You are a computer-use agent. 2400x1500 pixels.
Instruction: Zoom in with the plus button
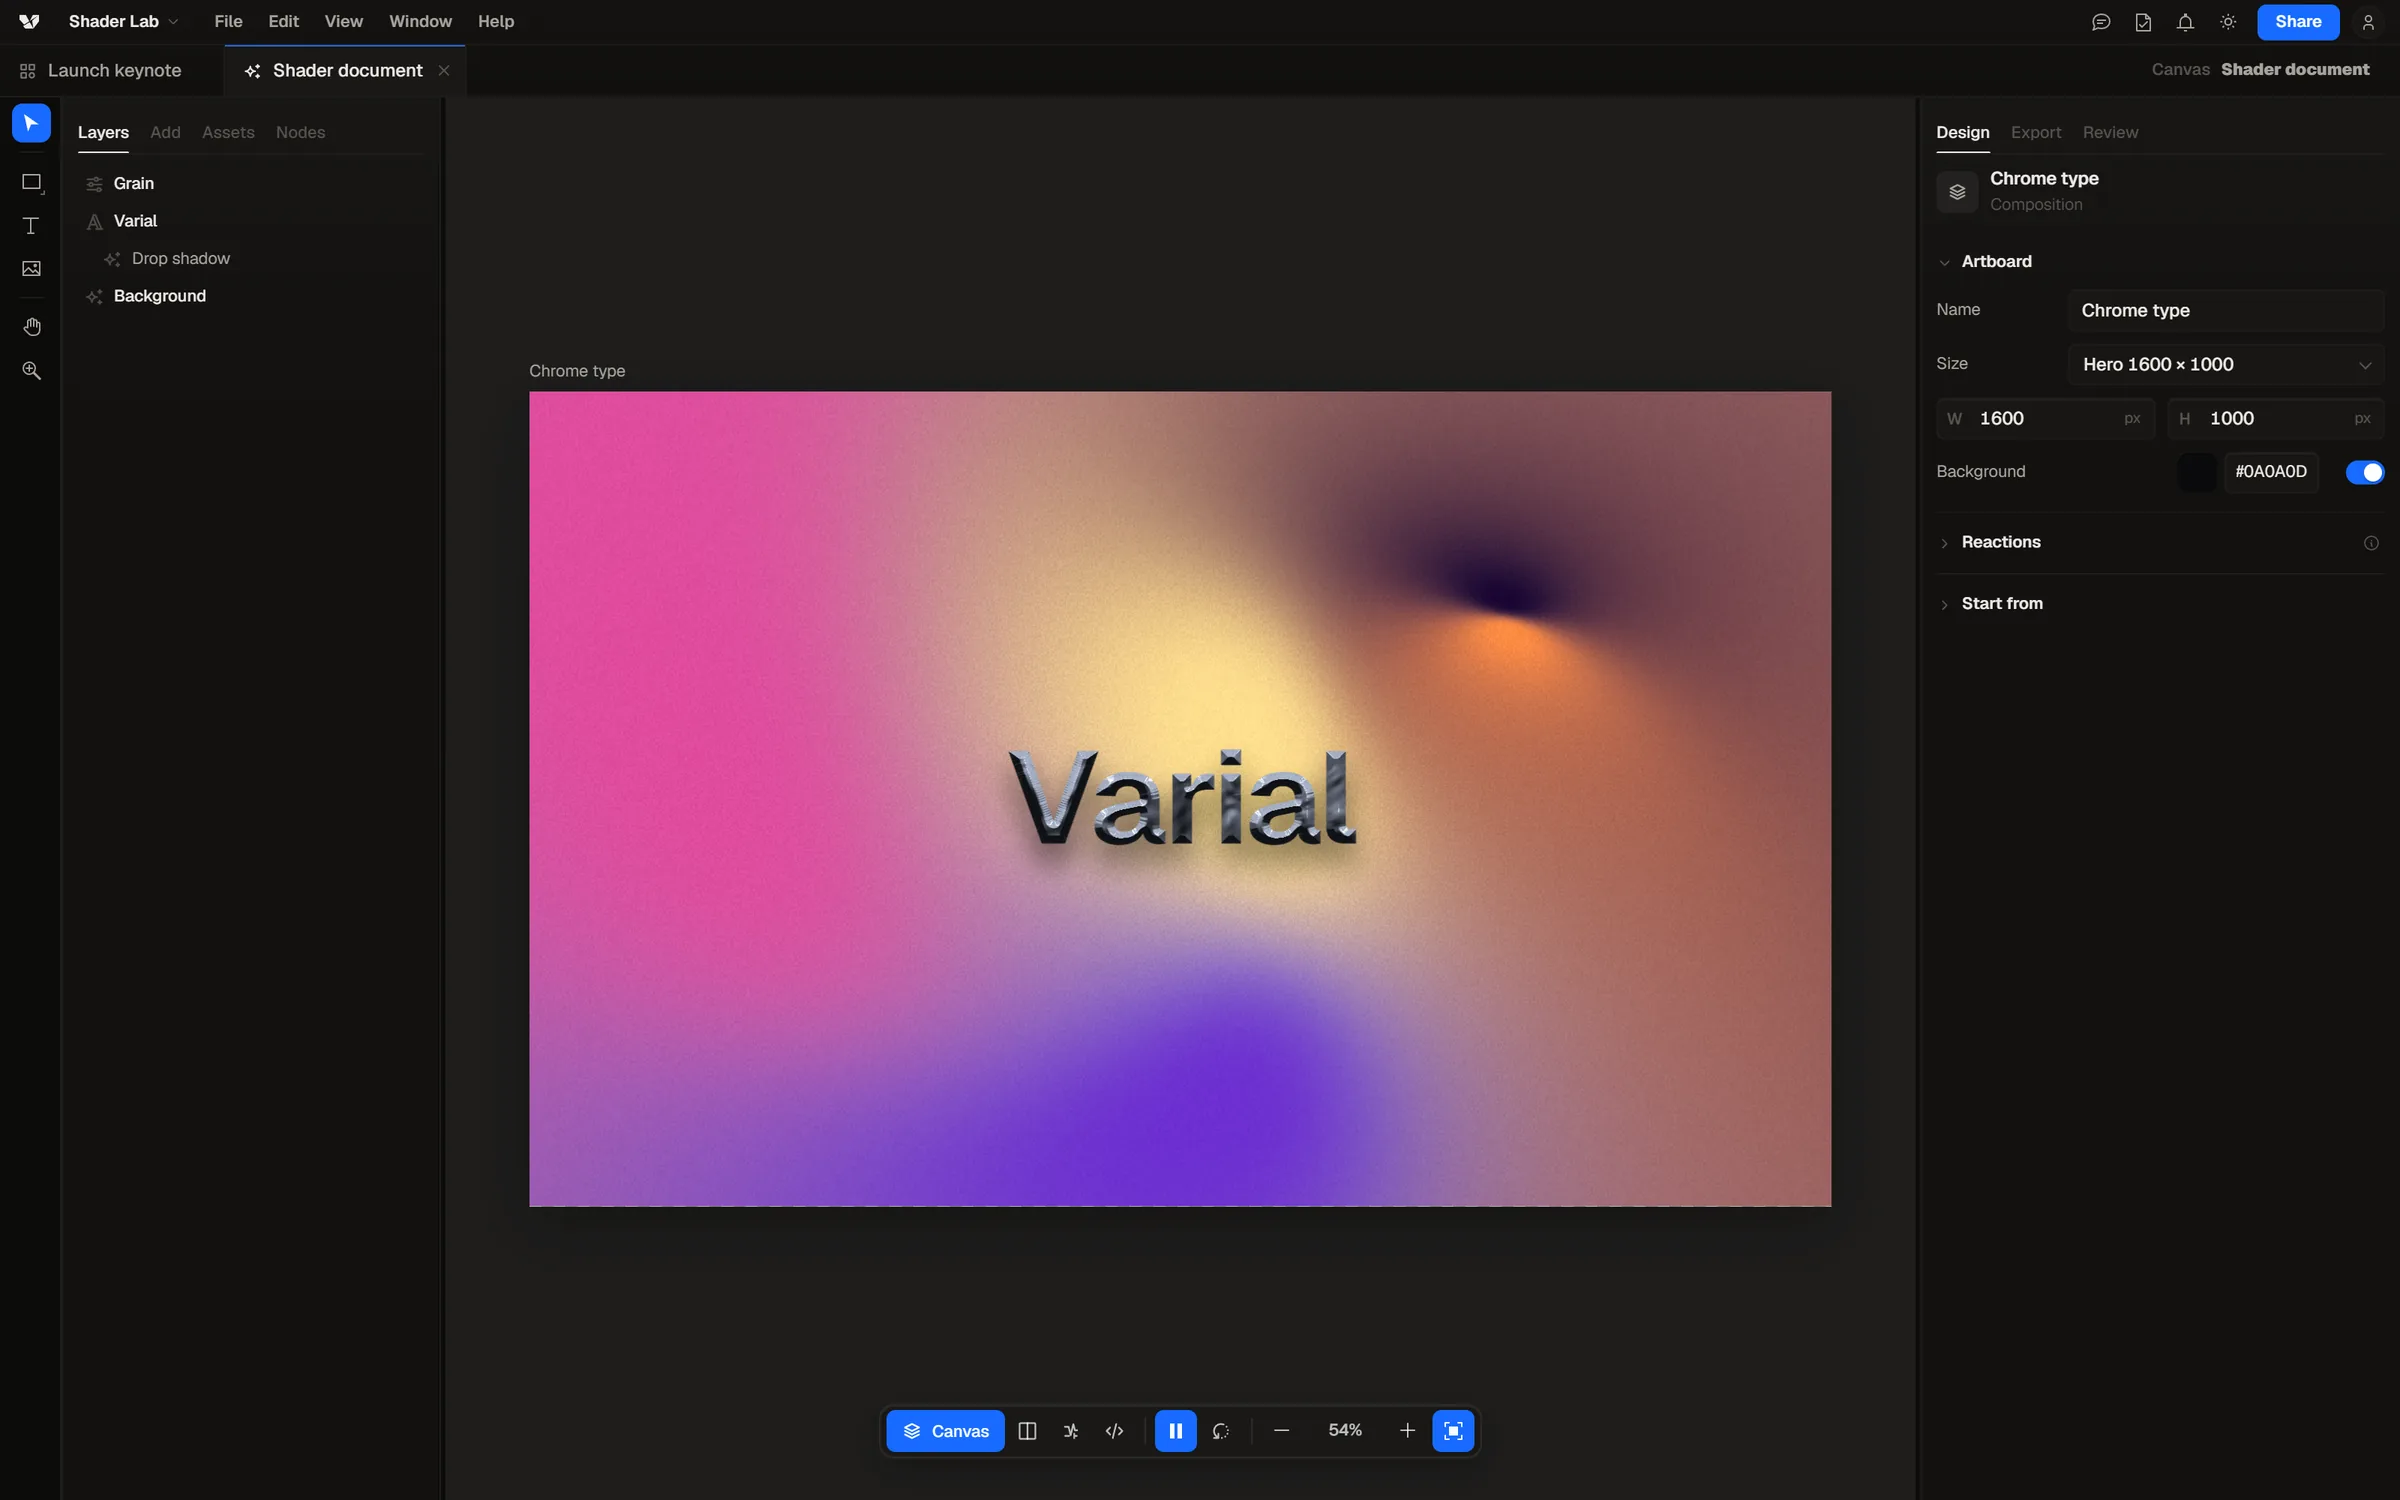click(1407, 1431)
